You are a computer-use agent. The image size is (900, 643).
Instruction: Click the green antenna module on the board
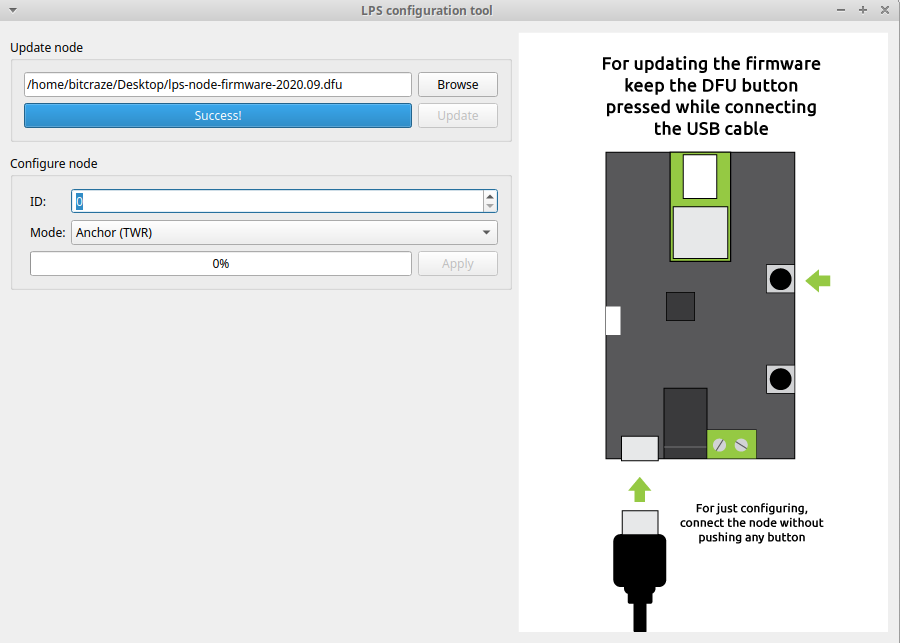click(700, 206)
